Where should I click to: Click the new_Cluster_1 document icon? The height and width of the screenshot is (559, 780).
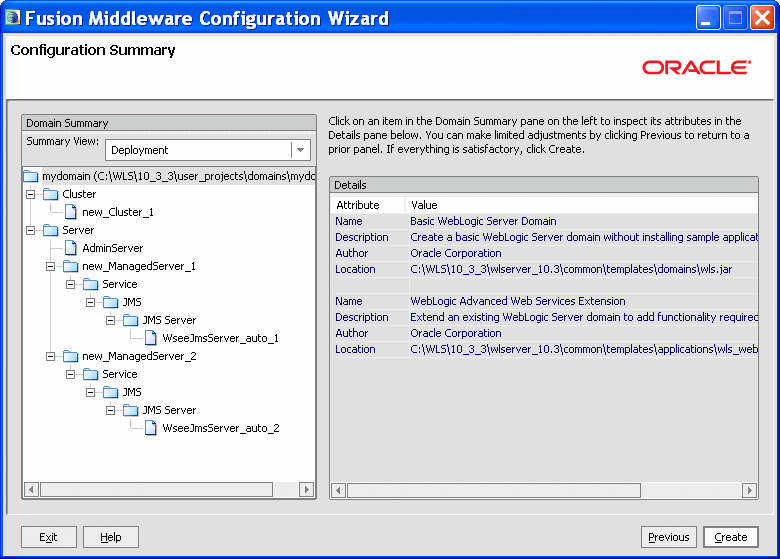pos(71,212)
